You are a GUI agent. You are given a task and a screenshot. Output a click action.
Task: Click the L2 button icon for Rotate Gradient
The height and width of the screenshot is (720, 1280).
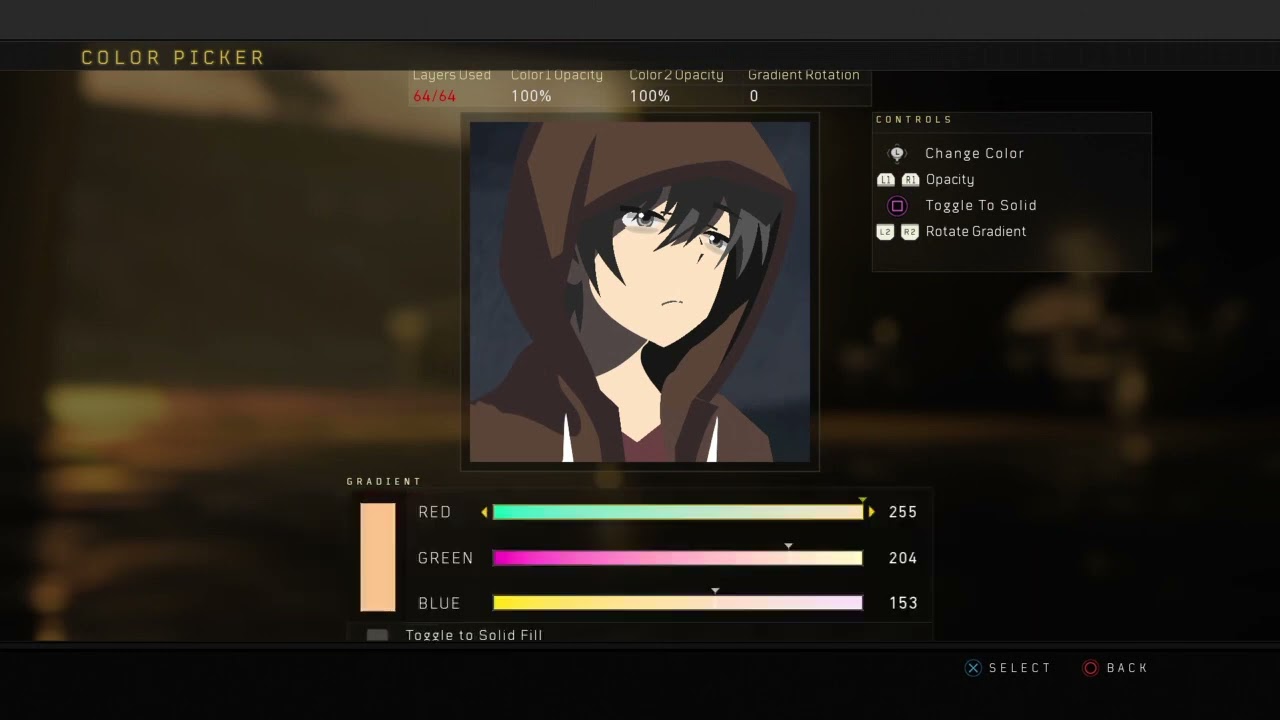pos(885,232)
